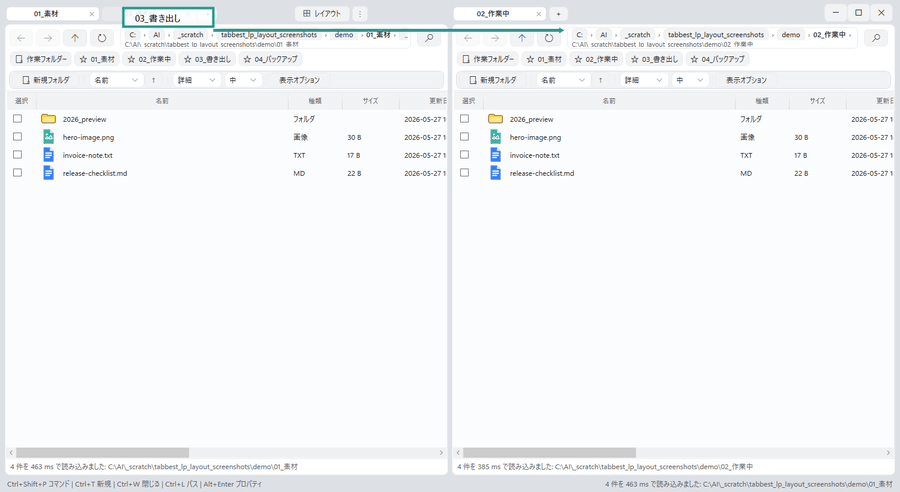Create 新規フォルダ in the right pane
Screen dimensions: 900x492
[x=492, y=80]
